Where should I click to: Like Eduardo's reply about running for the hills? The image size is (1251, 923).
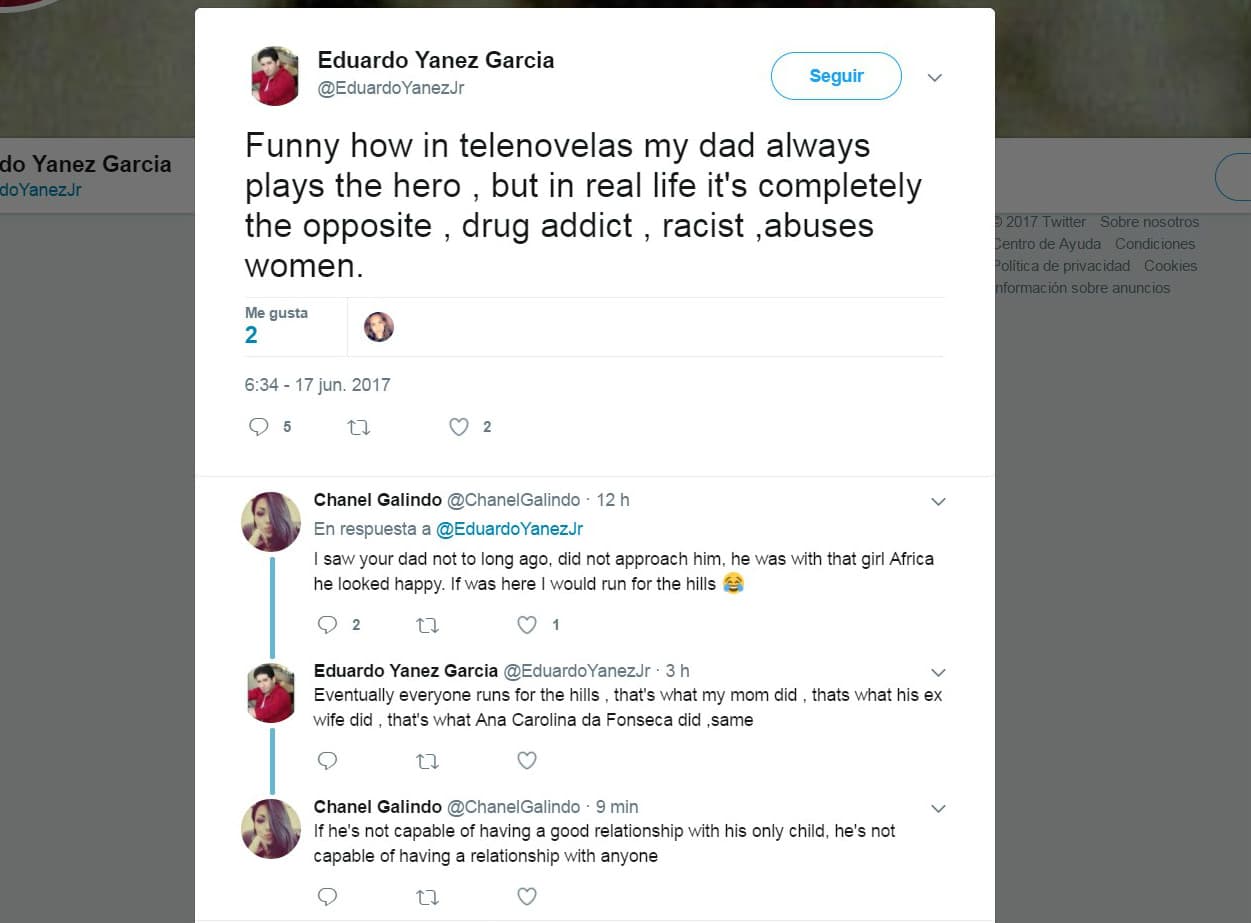point(527,761)
